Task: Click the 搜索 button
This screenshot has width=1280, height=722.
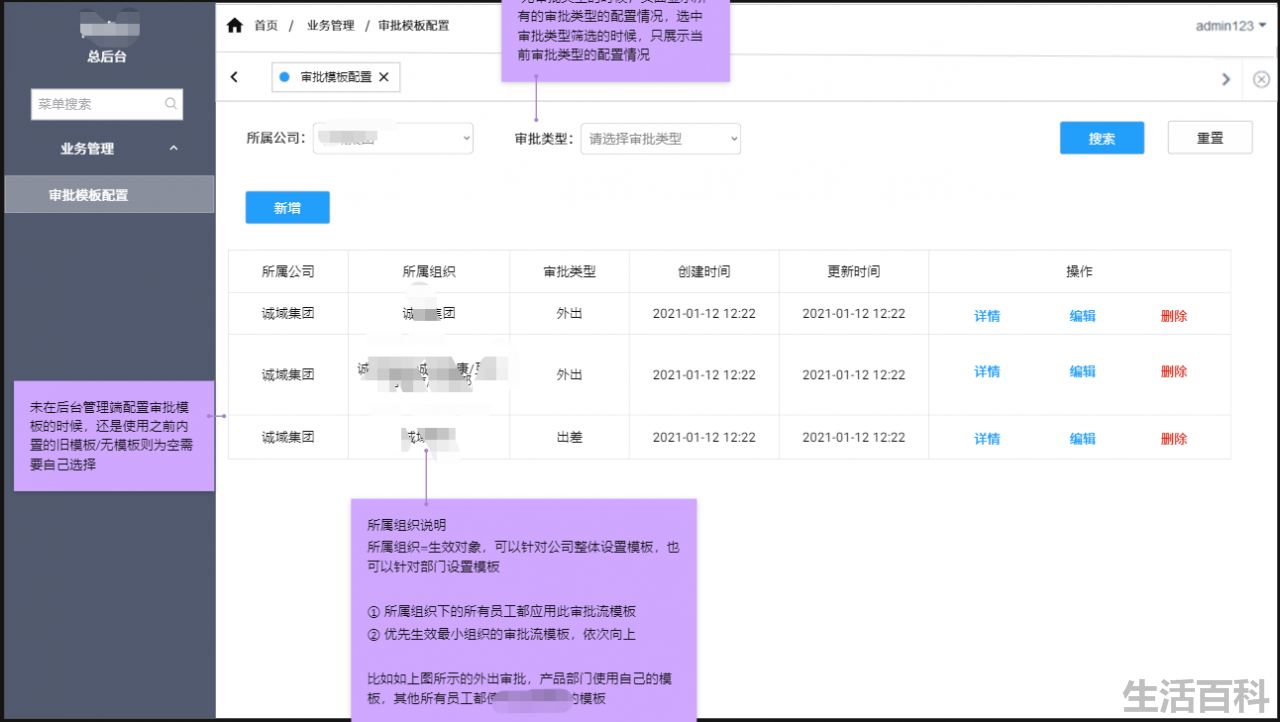Action: (x=1102, y=138)
